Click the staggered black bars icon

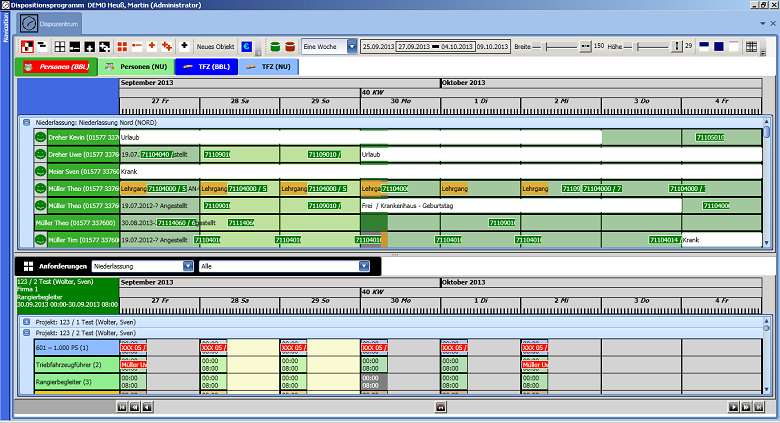[x=42, y=47]
